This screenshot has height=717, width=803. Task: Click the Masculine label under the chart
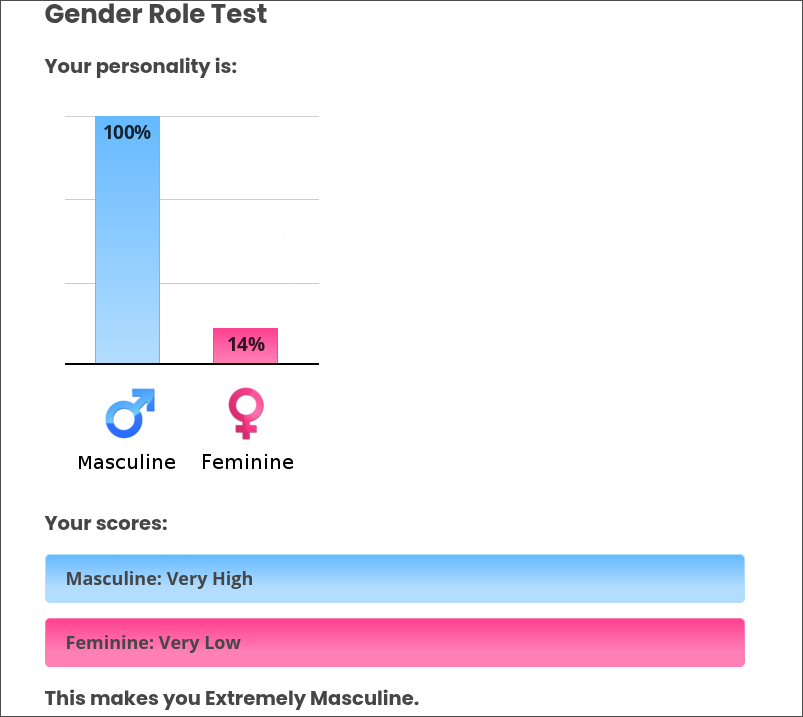(x=127, y=462)
